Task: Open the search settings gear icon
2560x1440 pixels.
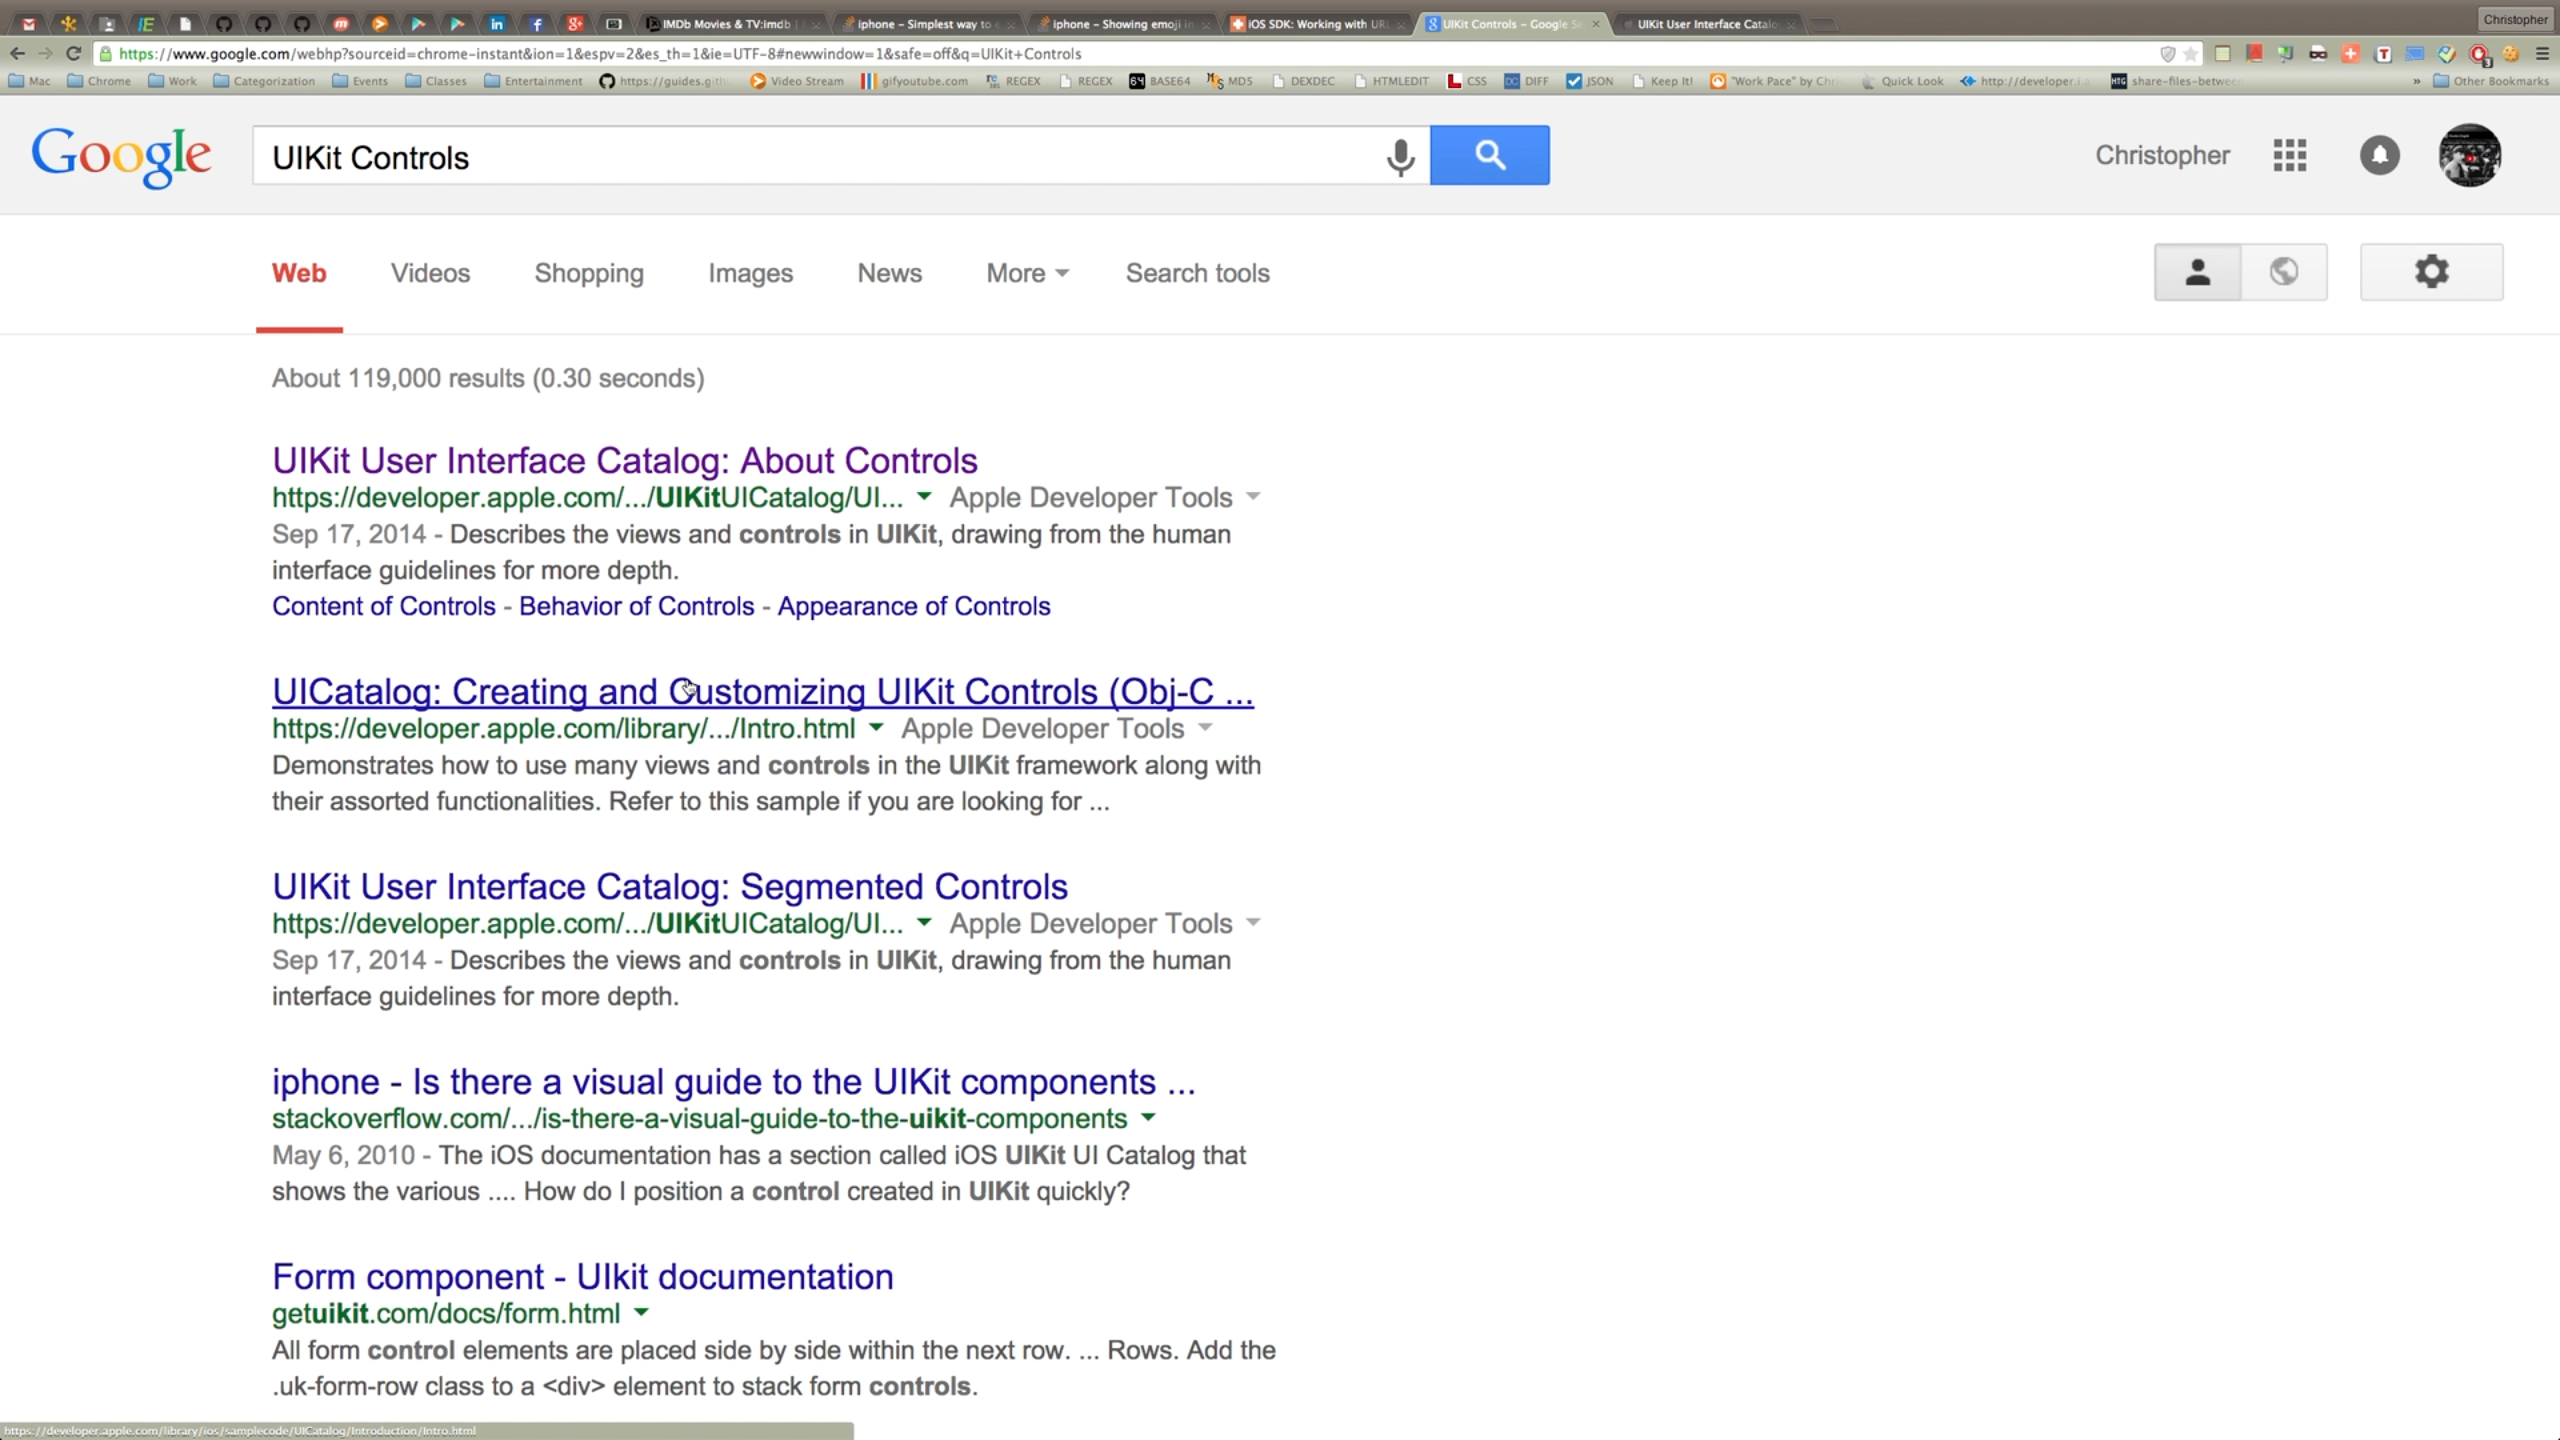Action: pyautogui.click(x=2431, y=272)
